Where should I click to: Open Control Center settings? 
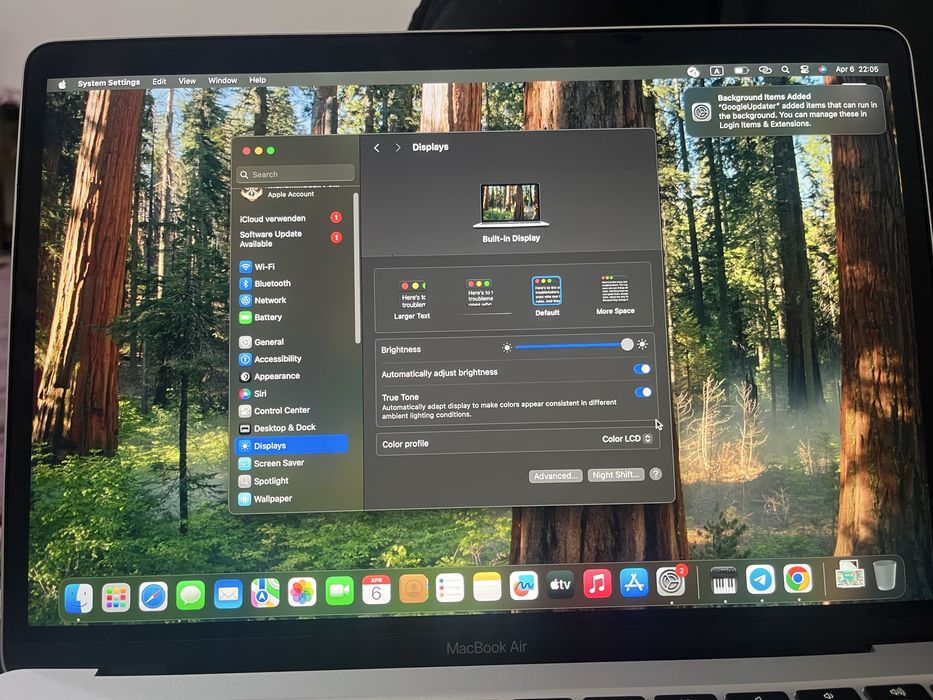click(274, 410)
